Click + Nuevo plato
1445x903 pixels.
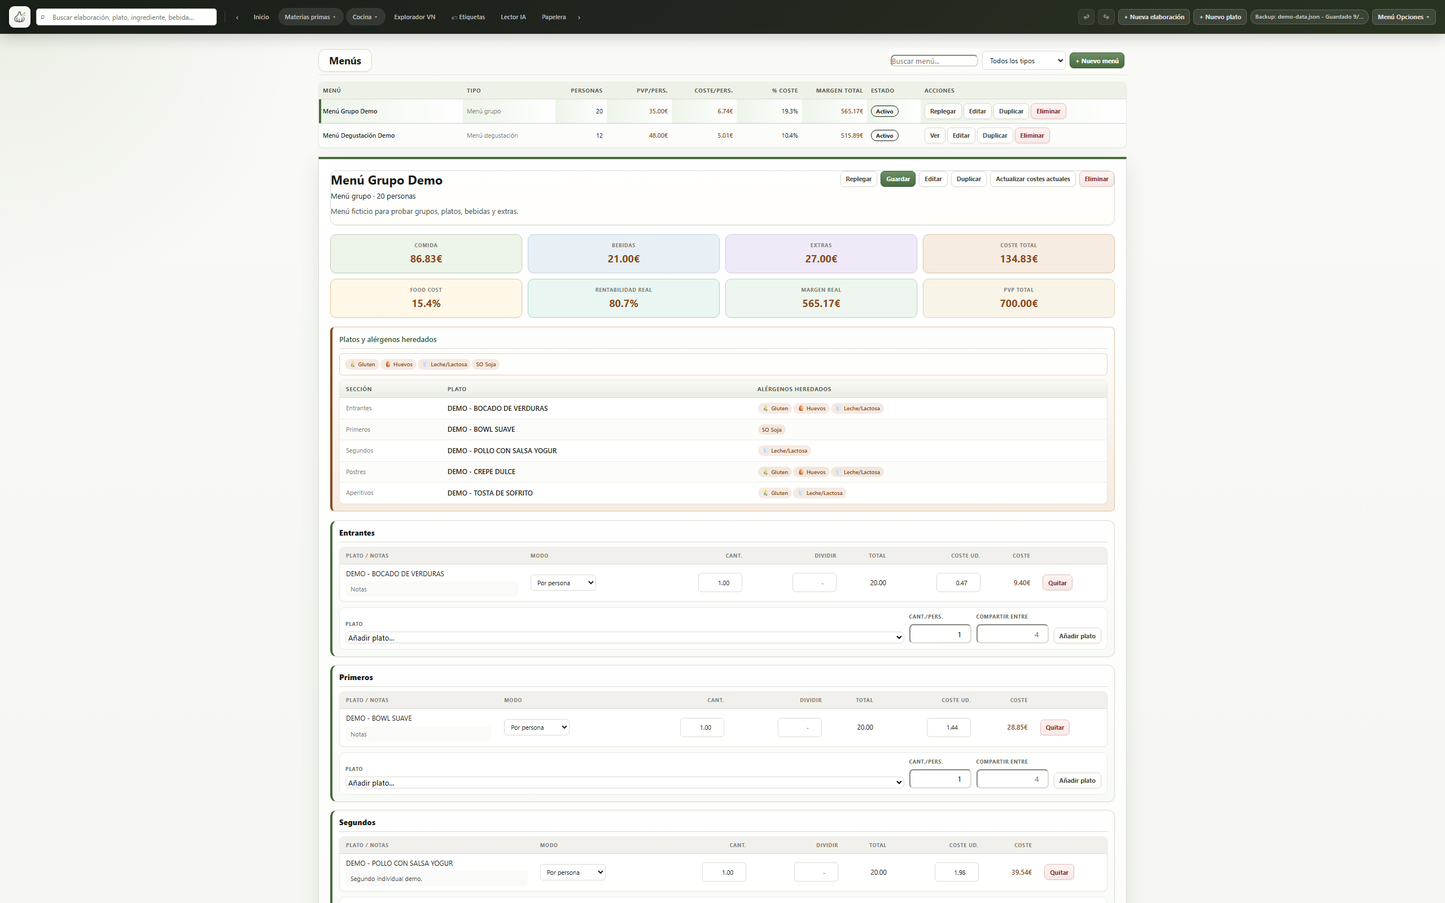(x=1220, y=17)
